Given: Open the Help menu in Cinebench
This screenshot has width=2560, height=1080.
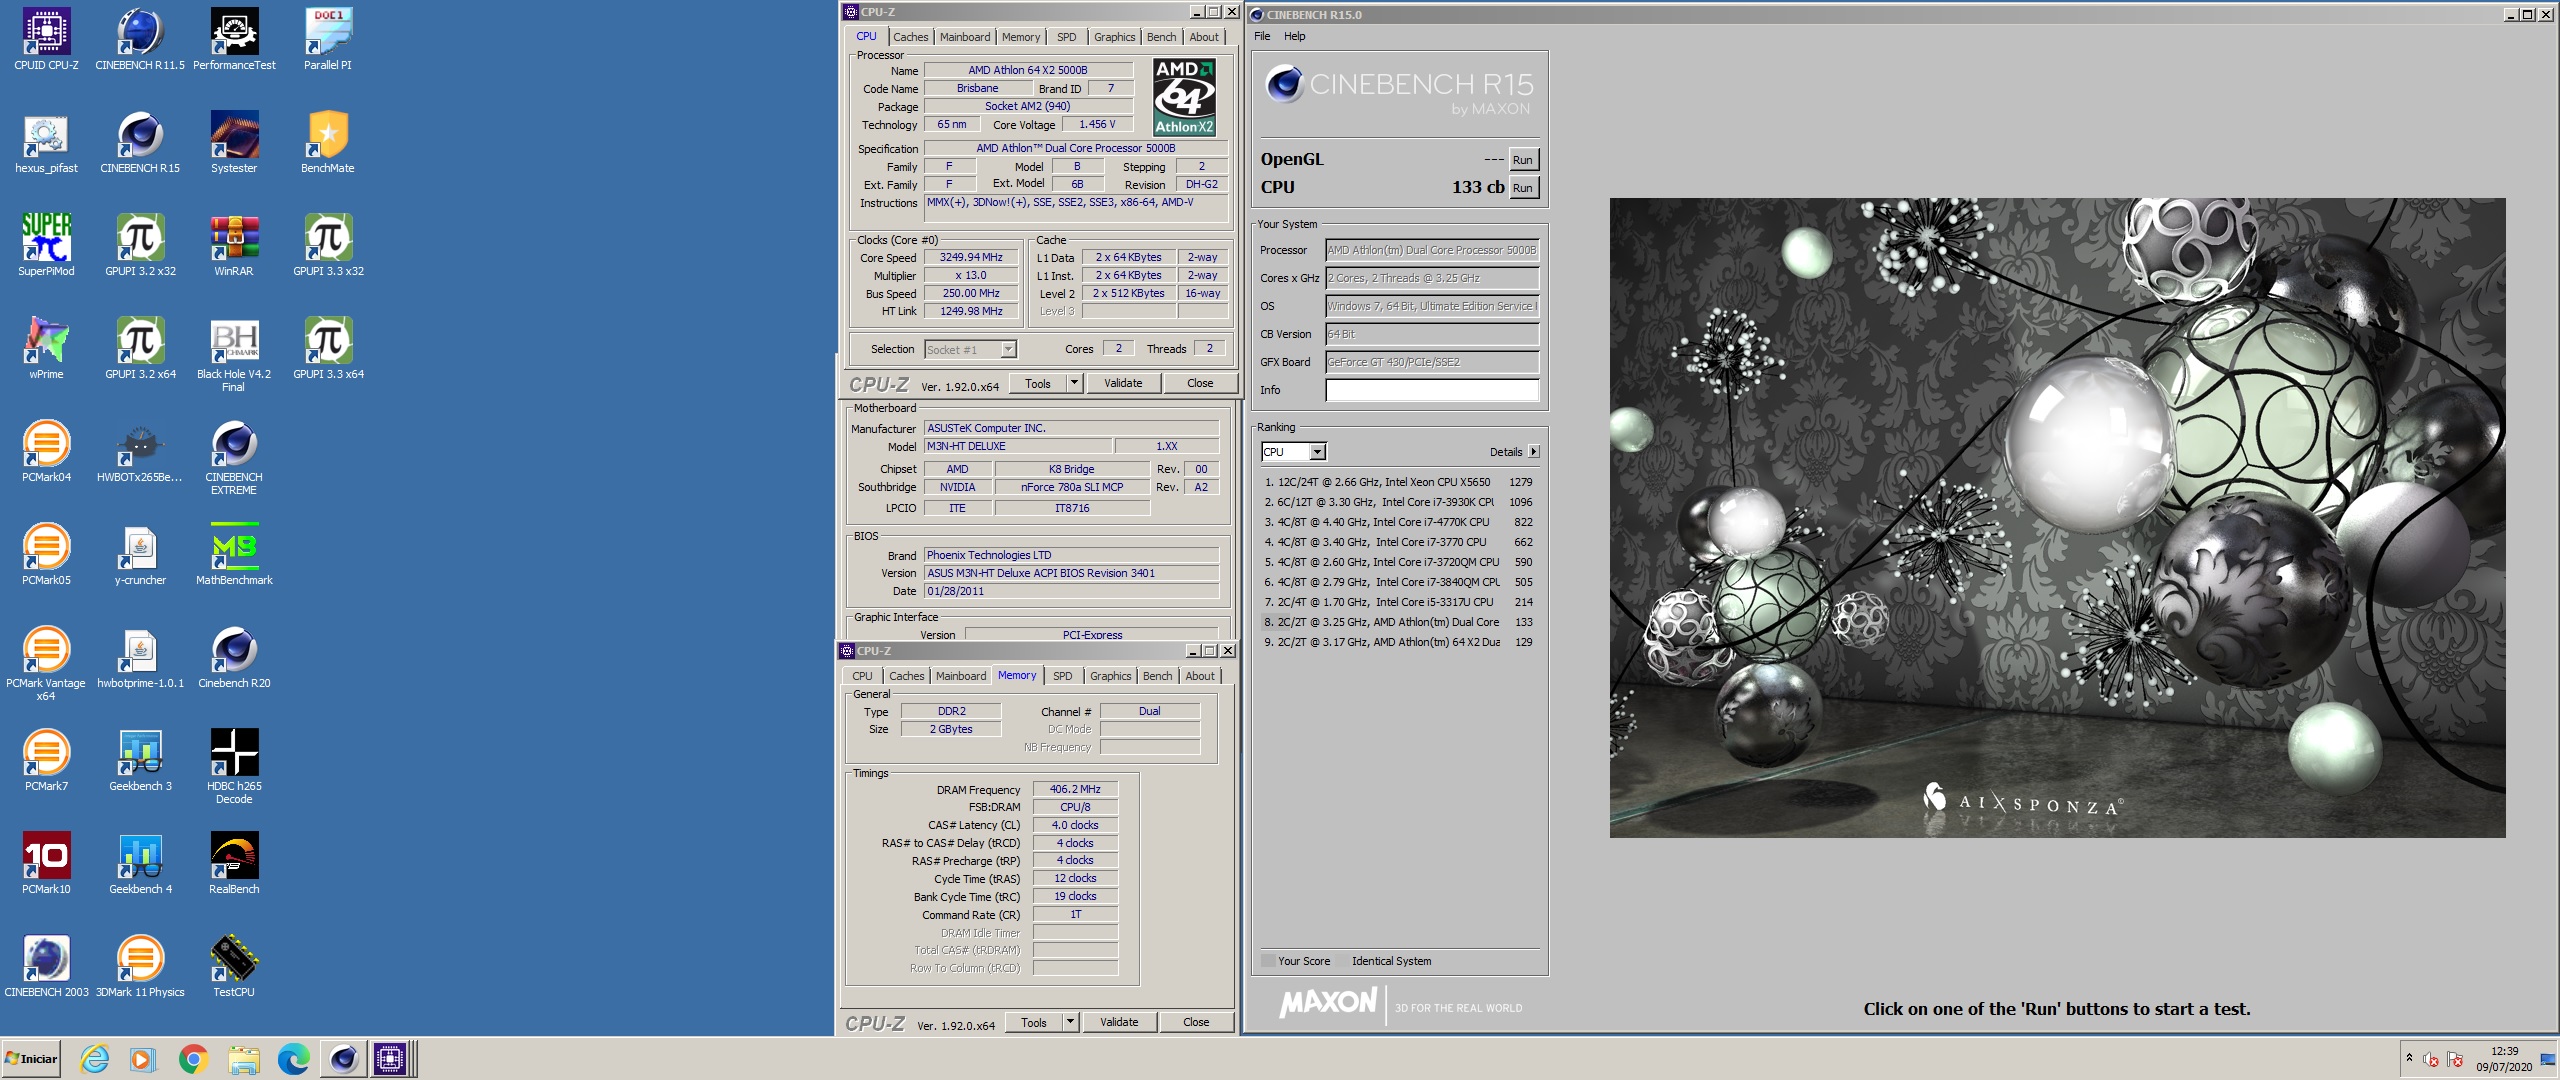Looking at the screenshot, I should click(1294, 36).
